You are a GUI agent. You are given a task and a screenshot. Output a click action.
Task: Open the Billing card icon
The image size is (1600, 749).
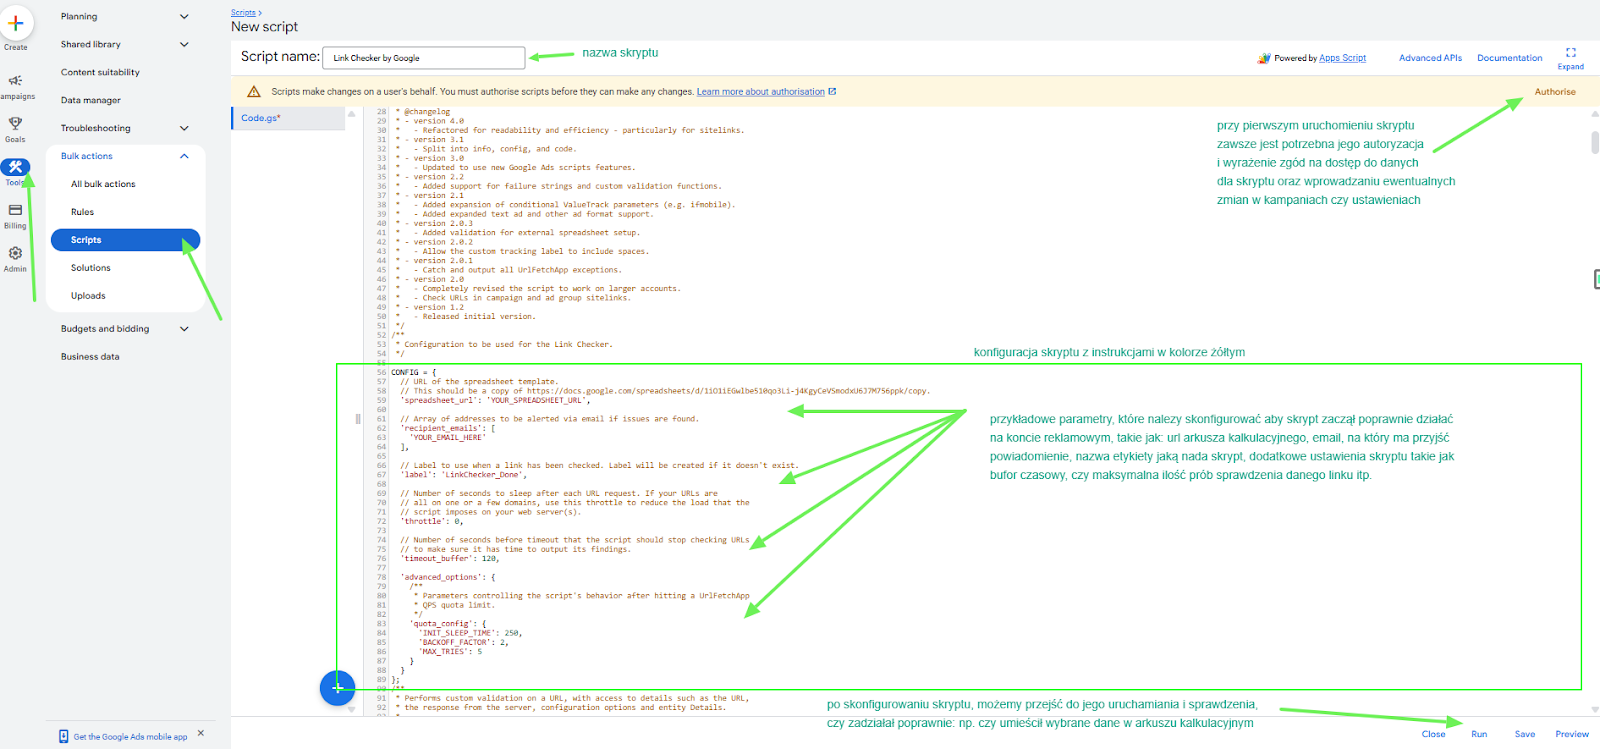[x=15, y=210]
